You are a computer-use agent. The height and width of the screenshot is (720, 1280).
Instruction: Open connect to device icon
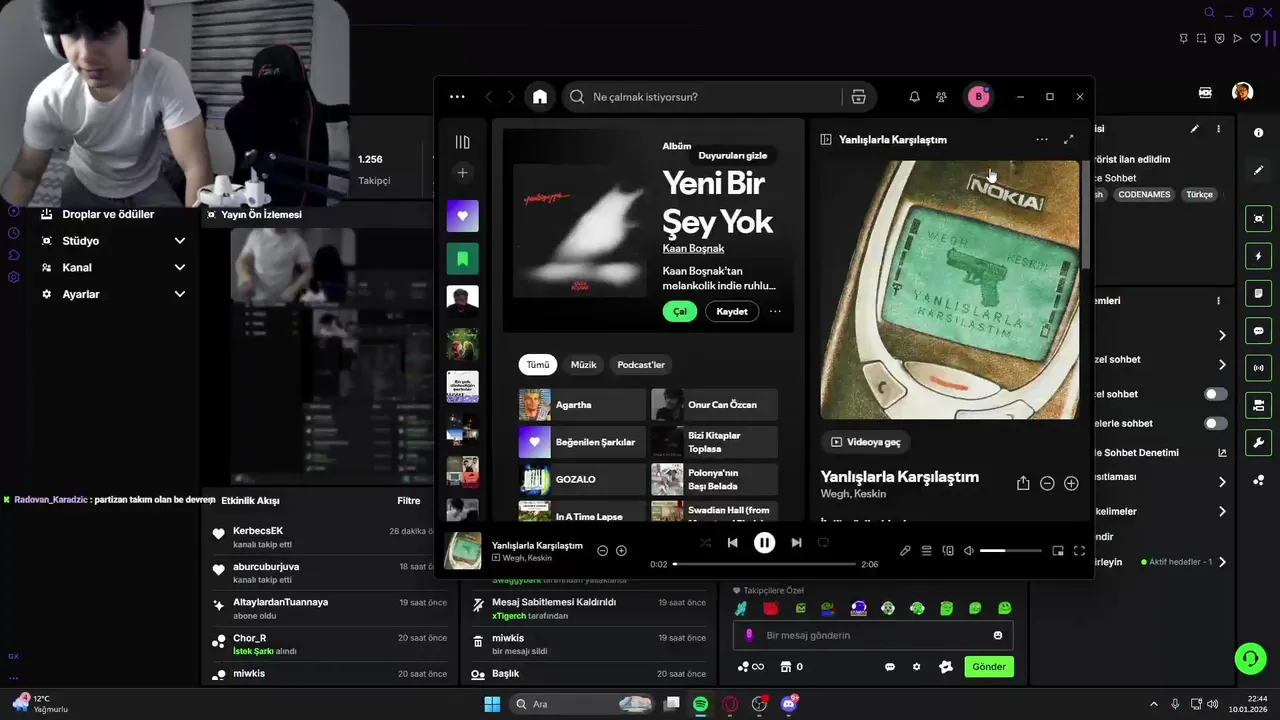pyautogui.click(x=948, y=551)
